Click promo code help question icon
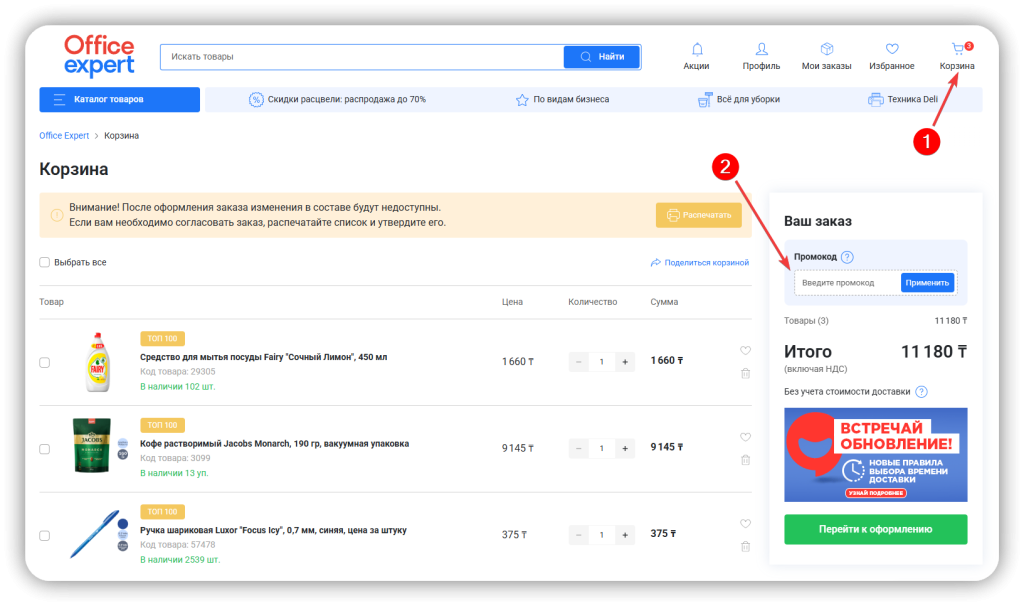Image resolution: width=1024 pixels, height=606 pixels. point(847,257)
